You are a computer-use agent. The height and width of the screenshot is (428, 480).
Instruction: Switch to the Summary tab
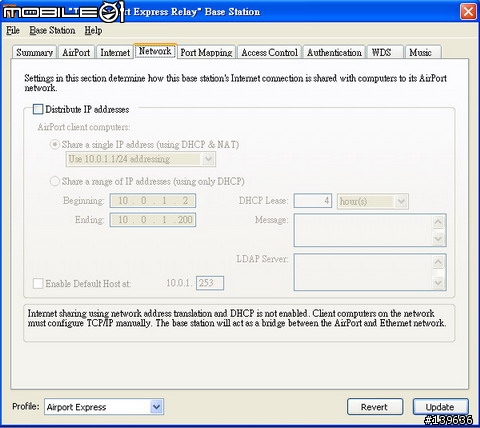(x=35, y=52)
